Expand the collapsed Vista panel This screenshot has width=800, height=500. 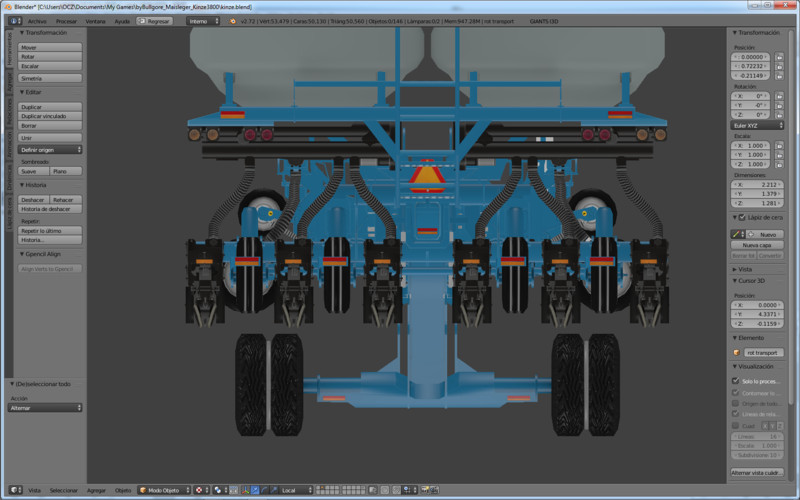point(744,269)
